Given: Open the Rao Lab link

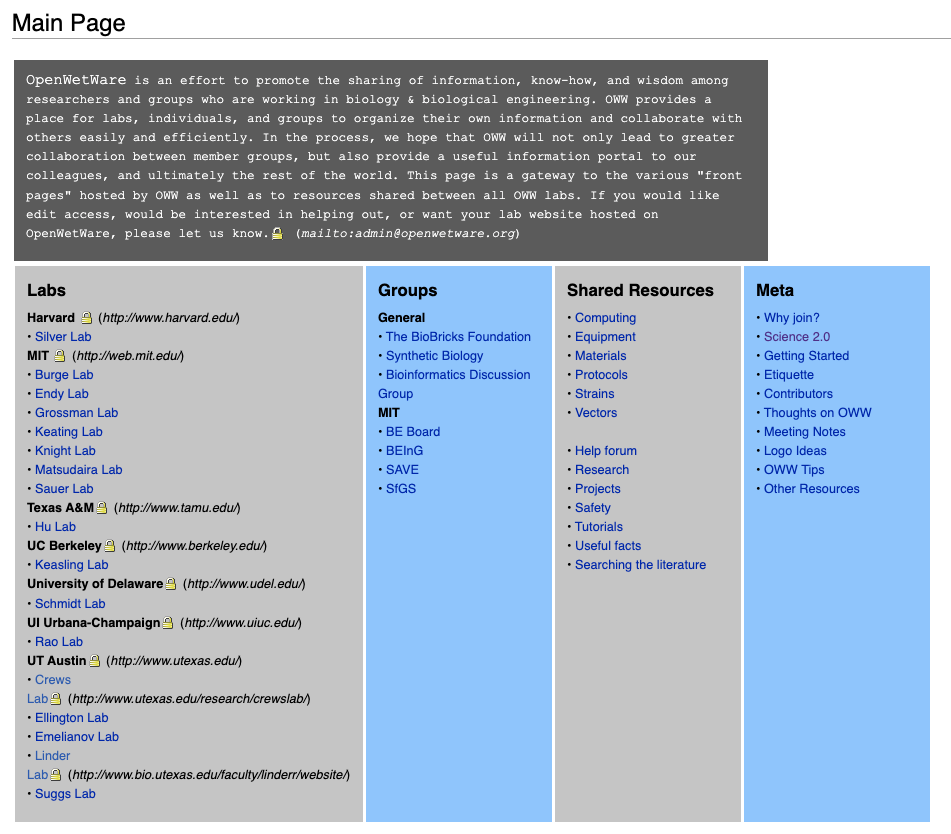Looking at the screenshot, I should coord(59,642).
